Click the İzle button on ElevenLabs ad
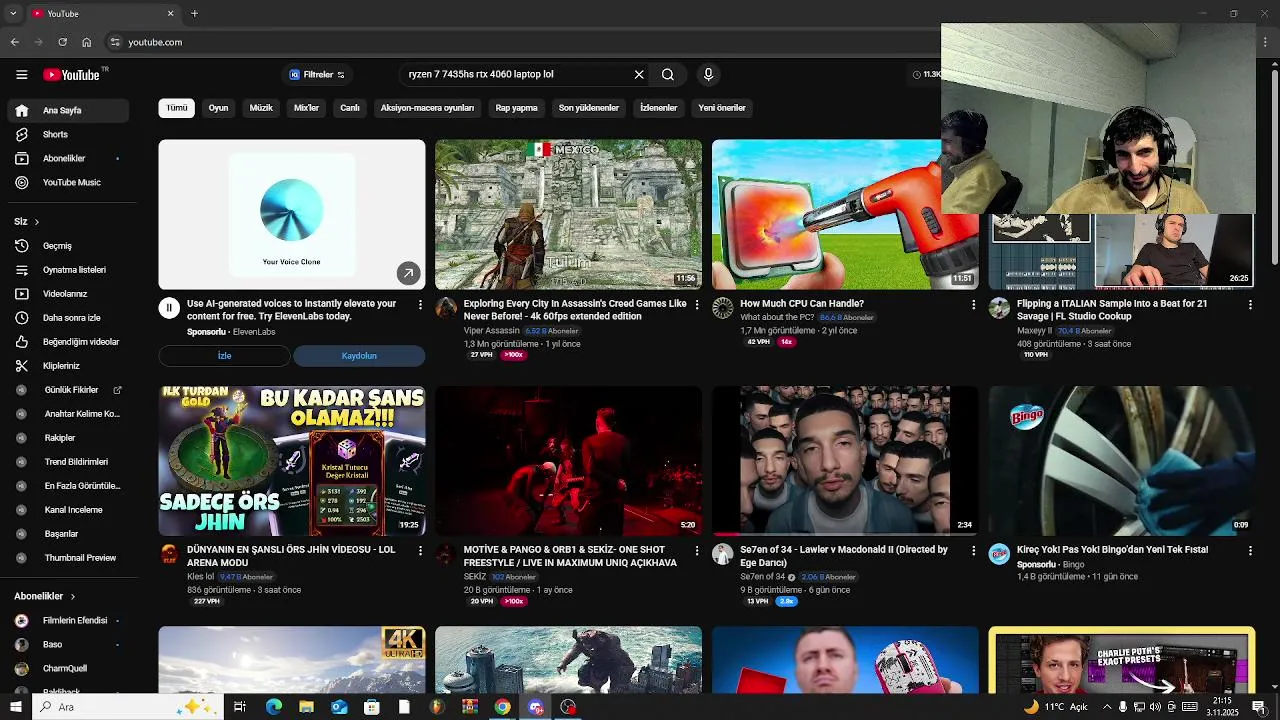This screenshot has height=720, width=1280. (x=224, y=356)
